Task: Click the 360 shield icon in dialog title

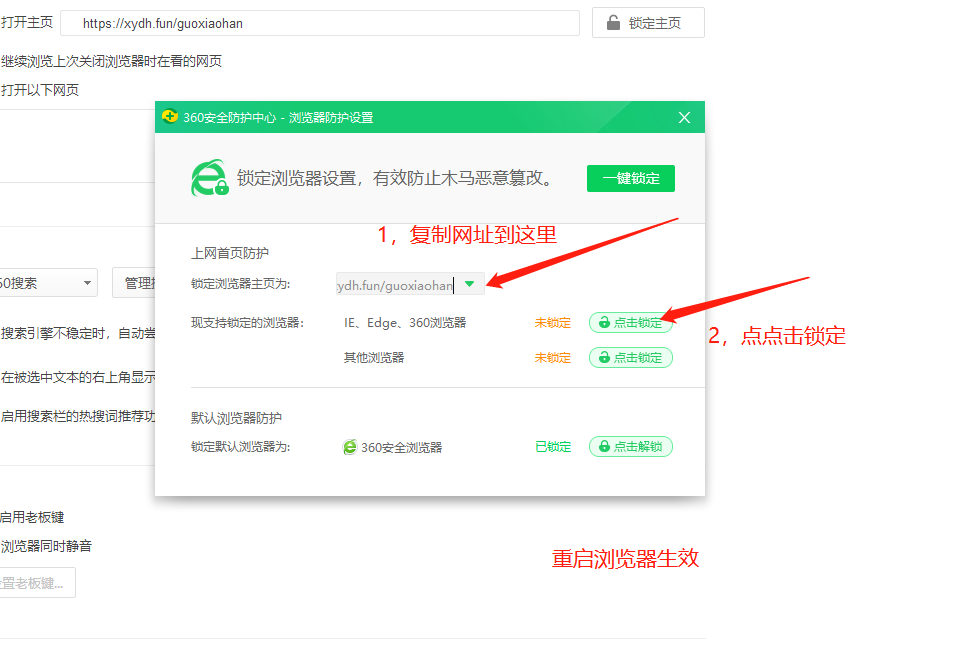Action: tap(170, 117)
